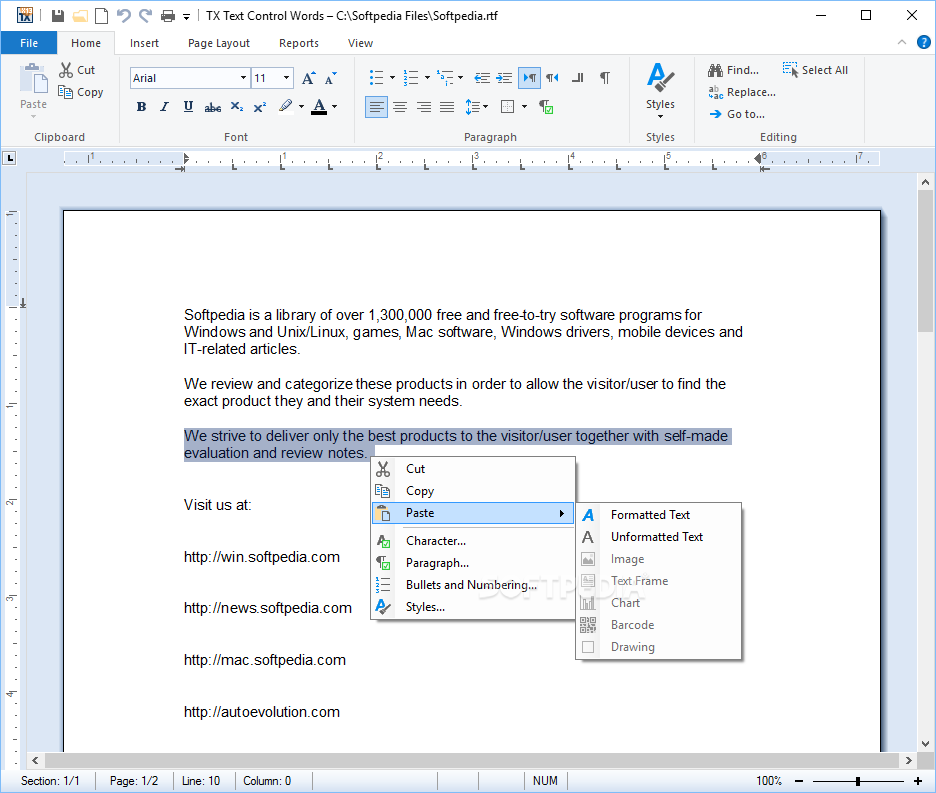The width and height of the screenshot is (936, 793).
Task: Switch to the Insert tab
Action: click(144, 43)
